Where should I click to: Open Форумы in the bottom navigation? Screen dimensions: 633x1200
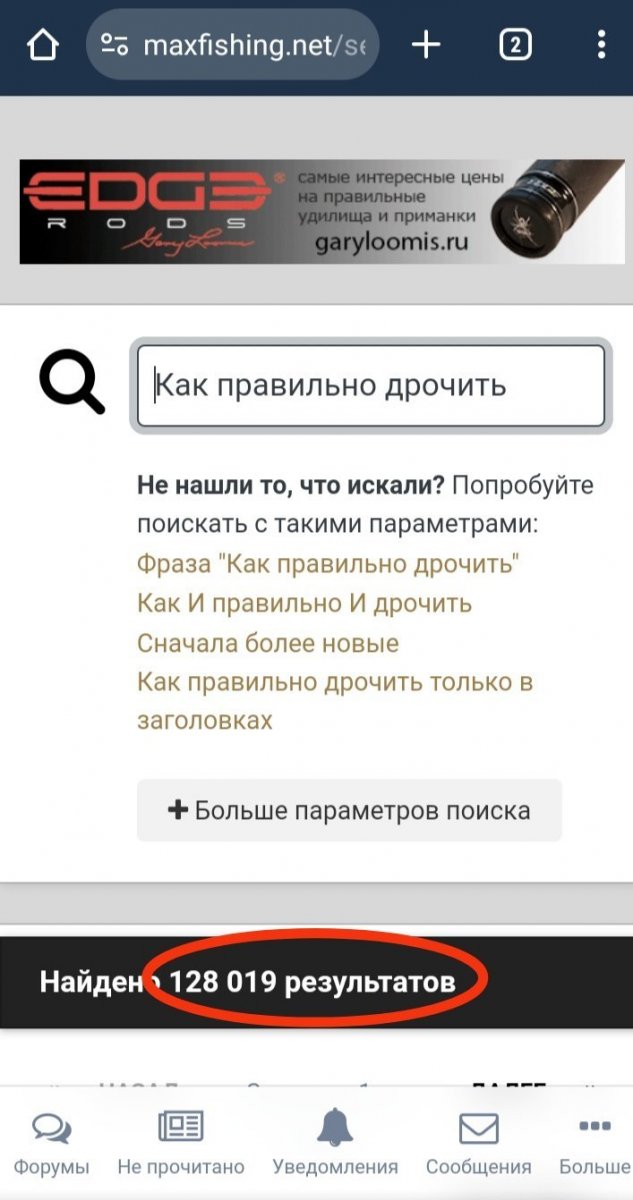tap(51, 1143)
